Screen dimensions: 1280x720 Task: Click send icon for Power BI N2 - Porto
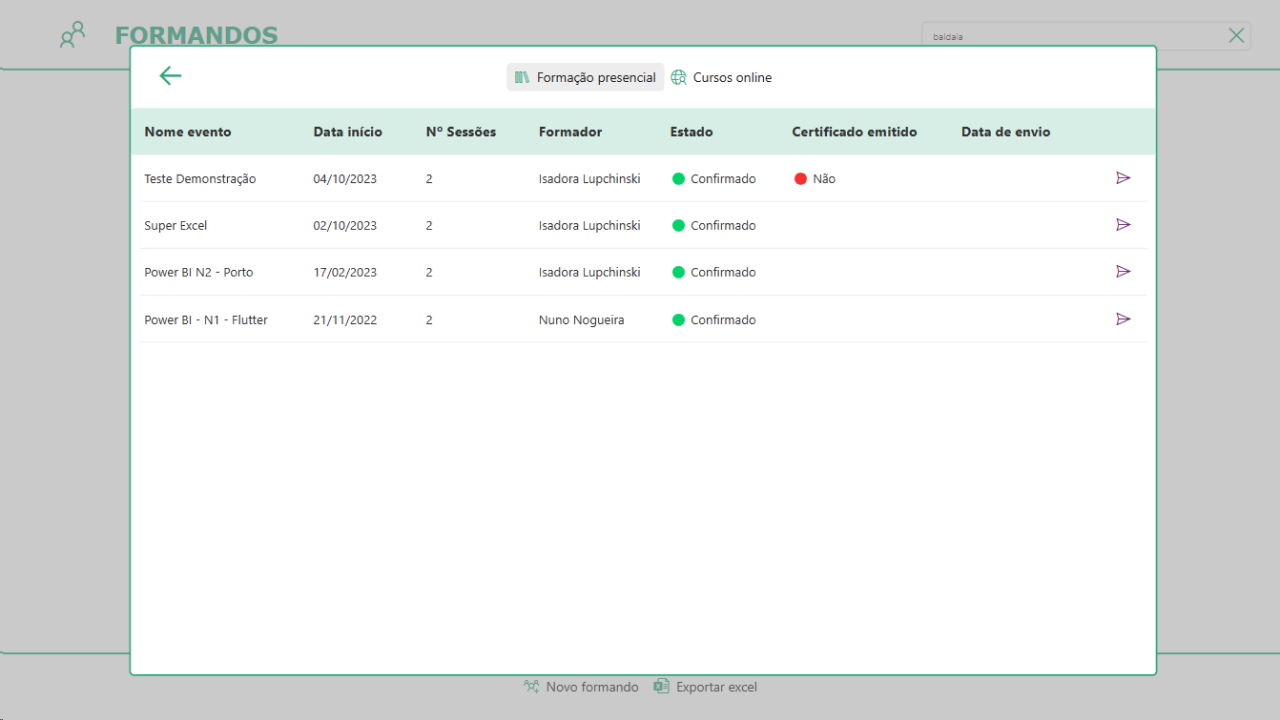pyautogui.click(x=1123, y=272)
